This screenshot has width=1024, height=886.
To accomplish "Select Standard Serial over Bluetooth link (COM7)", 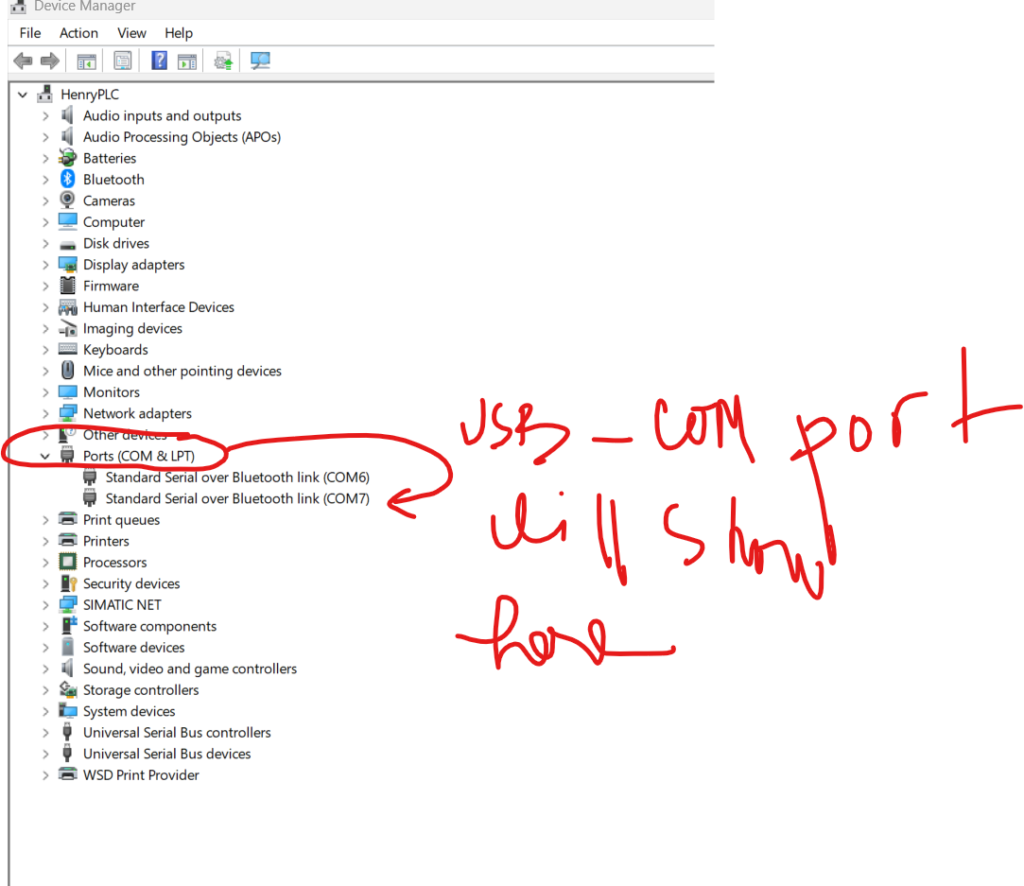I will (237, 499).
